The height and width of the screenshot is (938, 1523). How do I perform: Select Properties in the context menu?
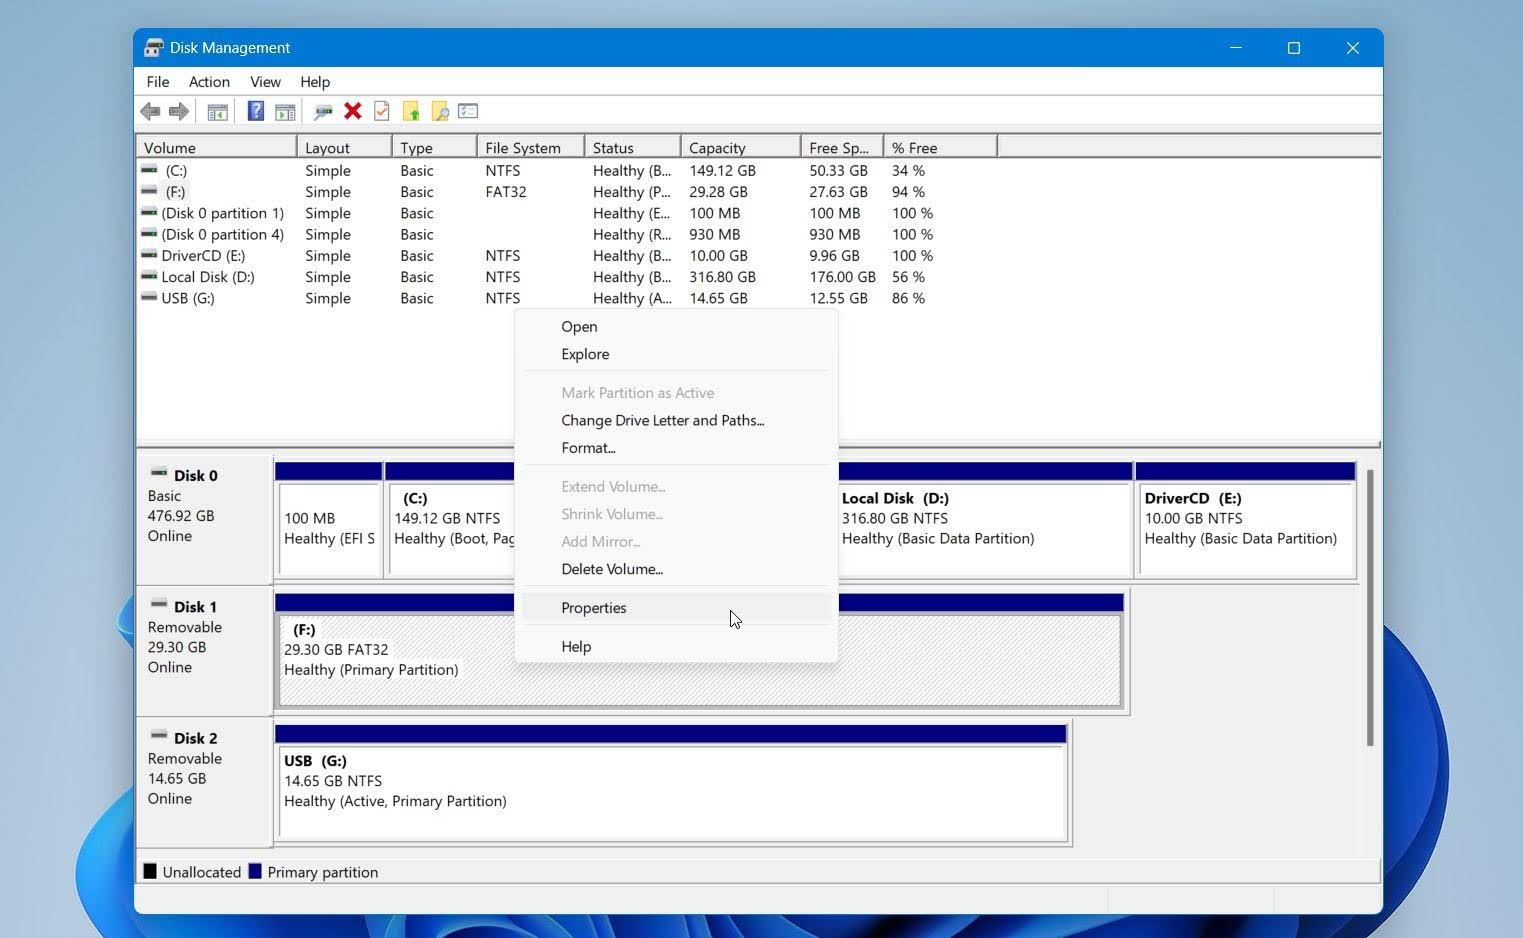676,608
